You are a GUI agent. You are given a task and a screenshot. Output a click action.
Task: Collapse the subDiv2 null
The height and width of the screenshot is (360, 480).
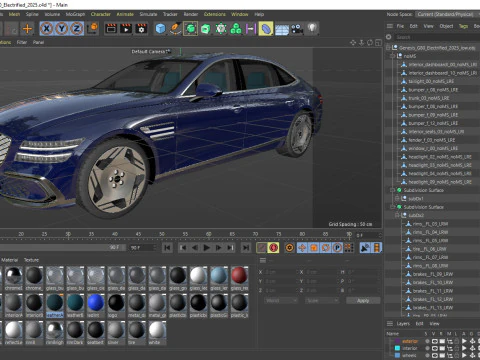pos(397,215)
